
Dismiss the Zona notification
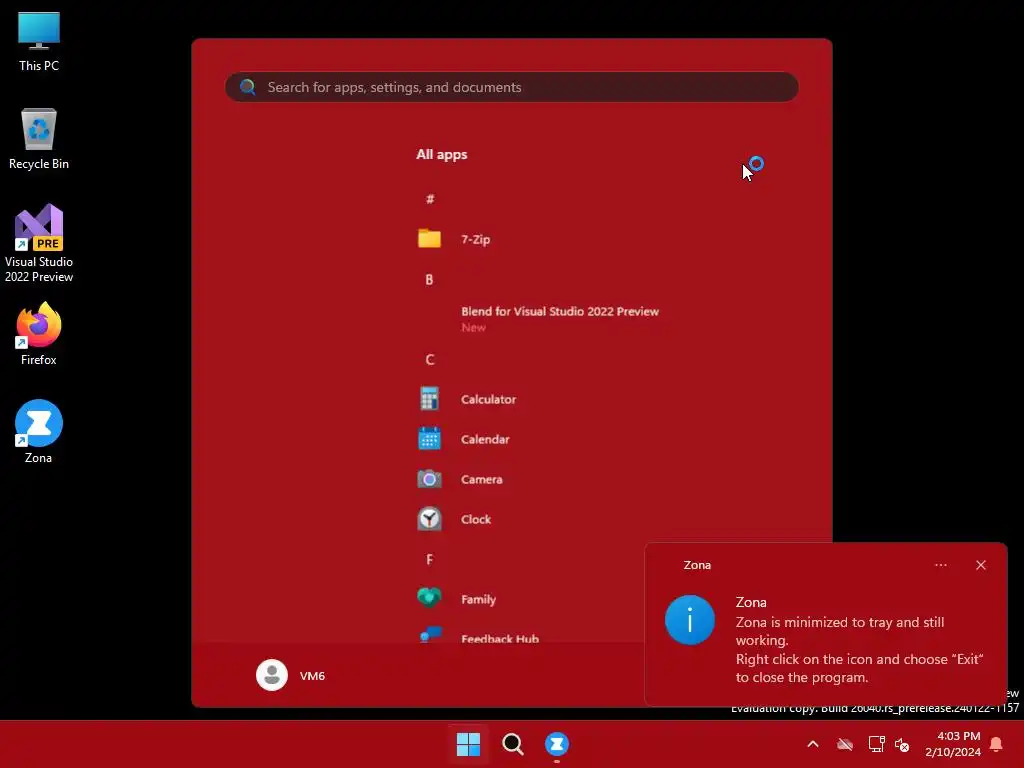(981, 565)
